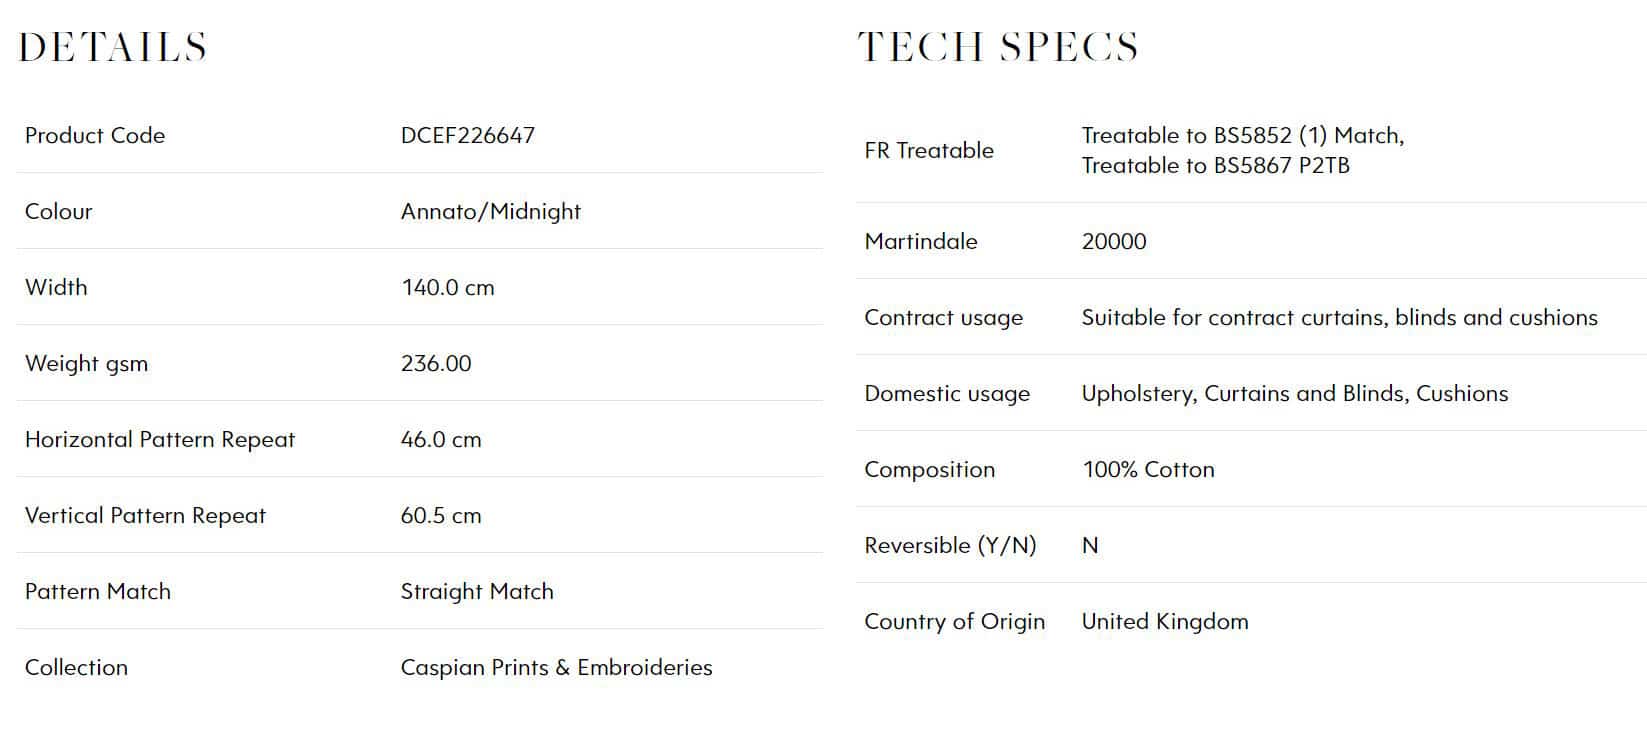The height and width of the screenshot is (746, 1647).
Task: Click the Treatable to BS5867 P2TB text
Action: (1216, 166)
